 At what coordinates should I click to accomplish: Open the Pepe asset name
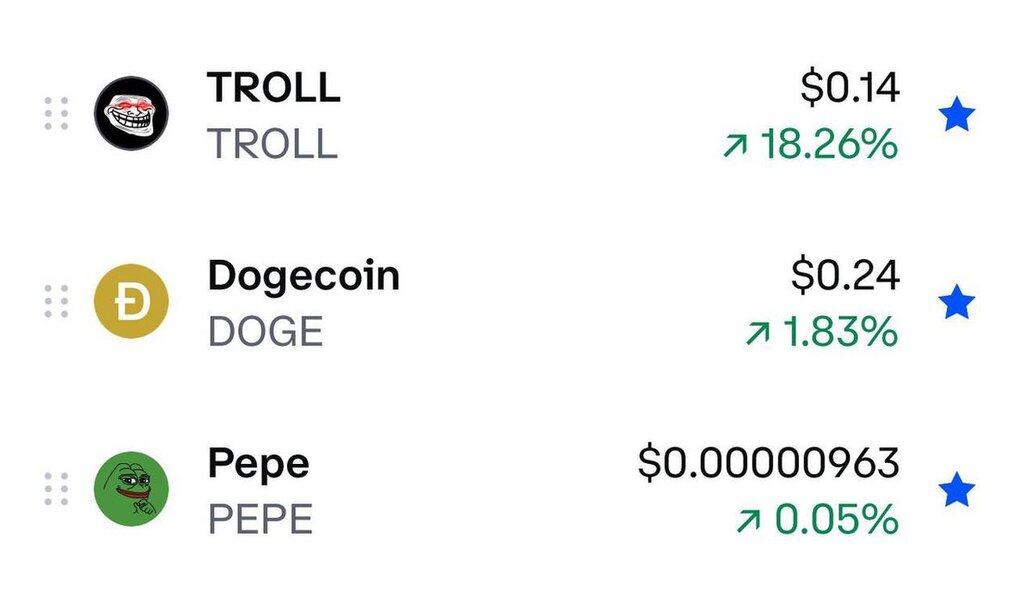click(258, 465)
